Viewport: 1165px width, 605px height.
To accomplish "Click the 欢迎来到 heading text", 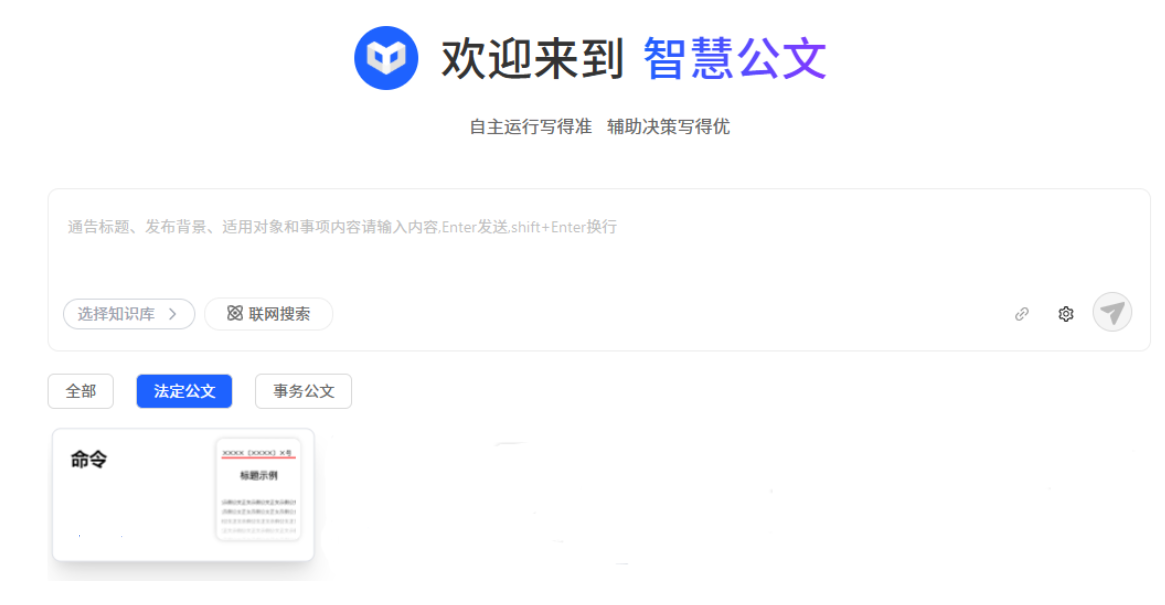I will (x=532, y=59).
